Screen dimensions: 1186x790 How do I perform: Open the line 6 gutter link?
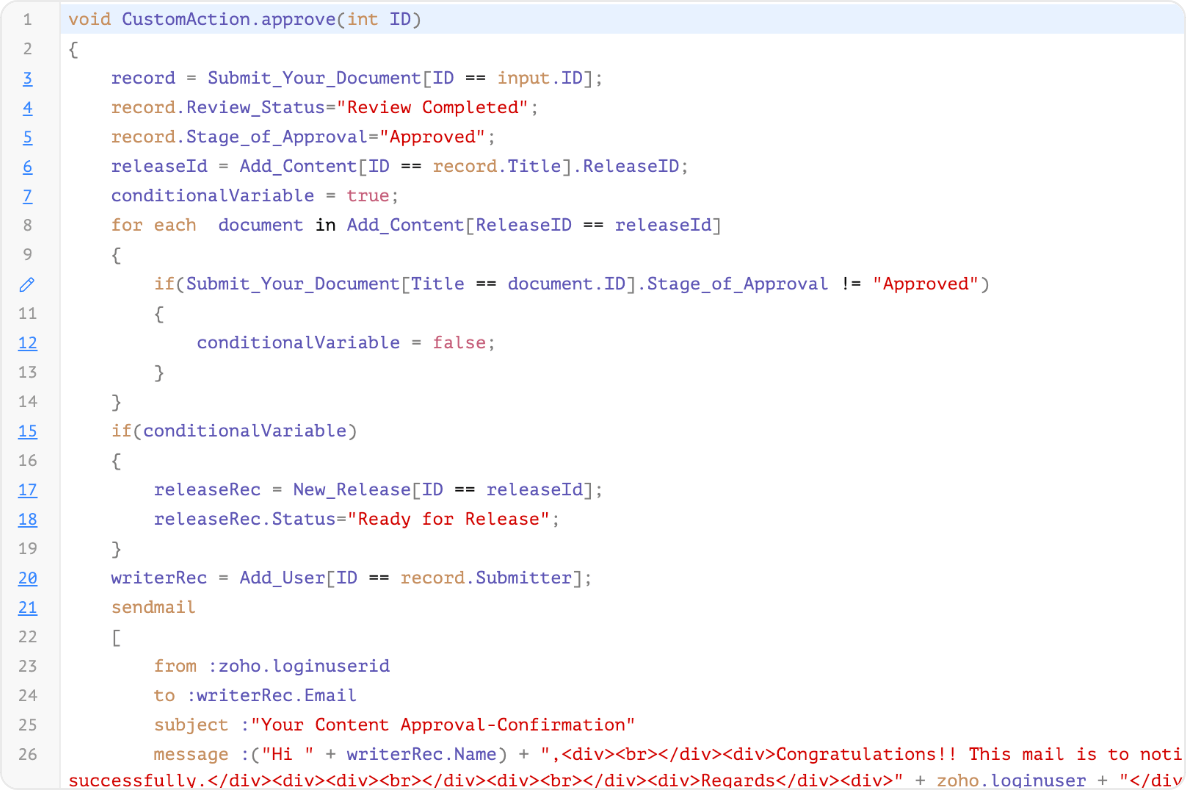point(27,166)
